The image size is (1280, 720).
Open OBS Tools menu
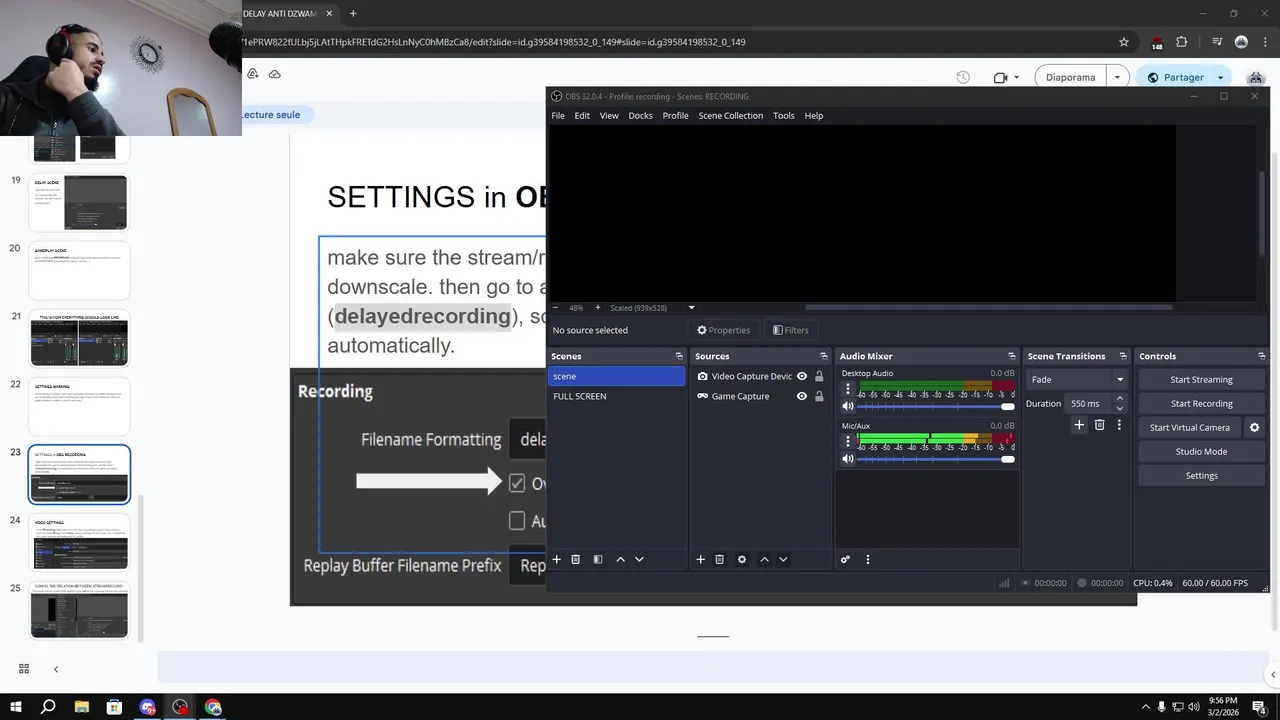point(784,116)
